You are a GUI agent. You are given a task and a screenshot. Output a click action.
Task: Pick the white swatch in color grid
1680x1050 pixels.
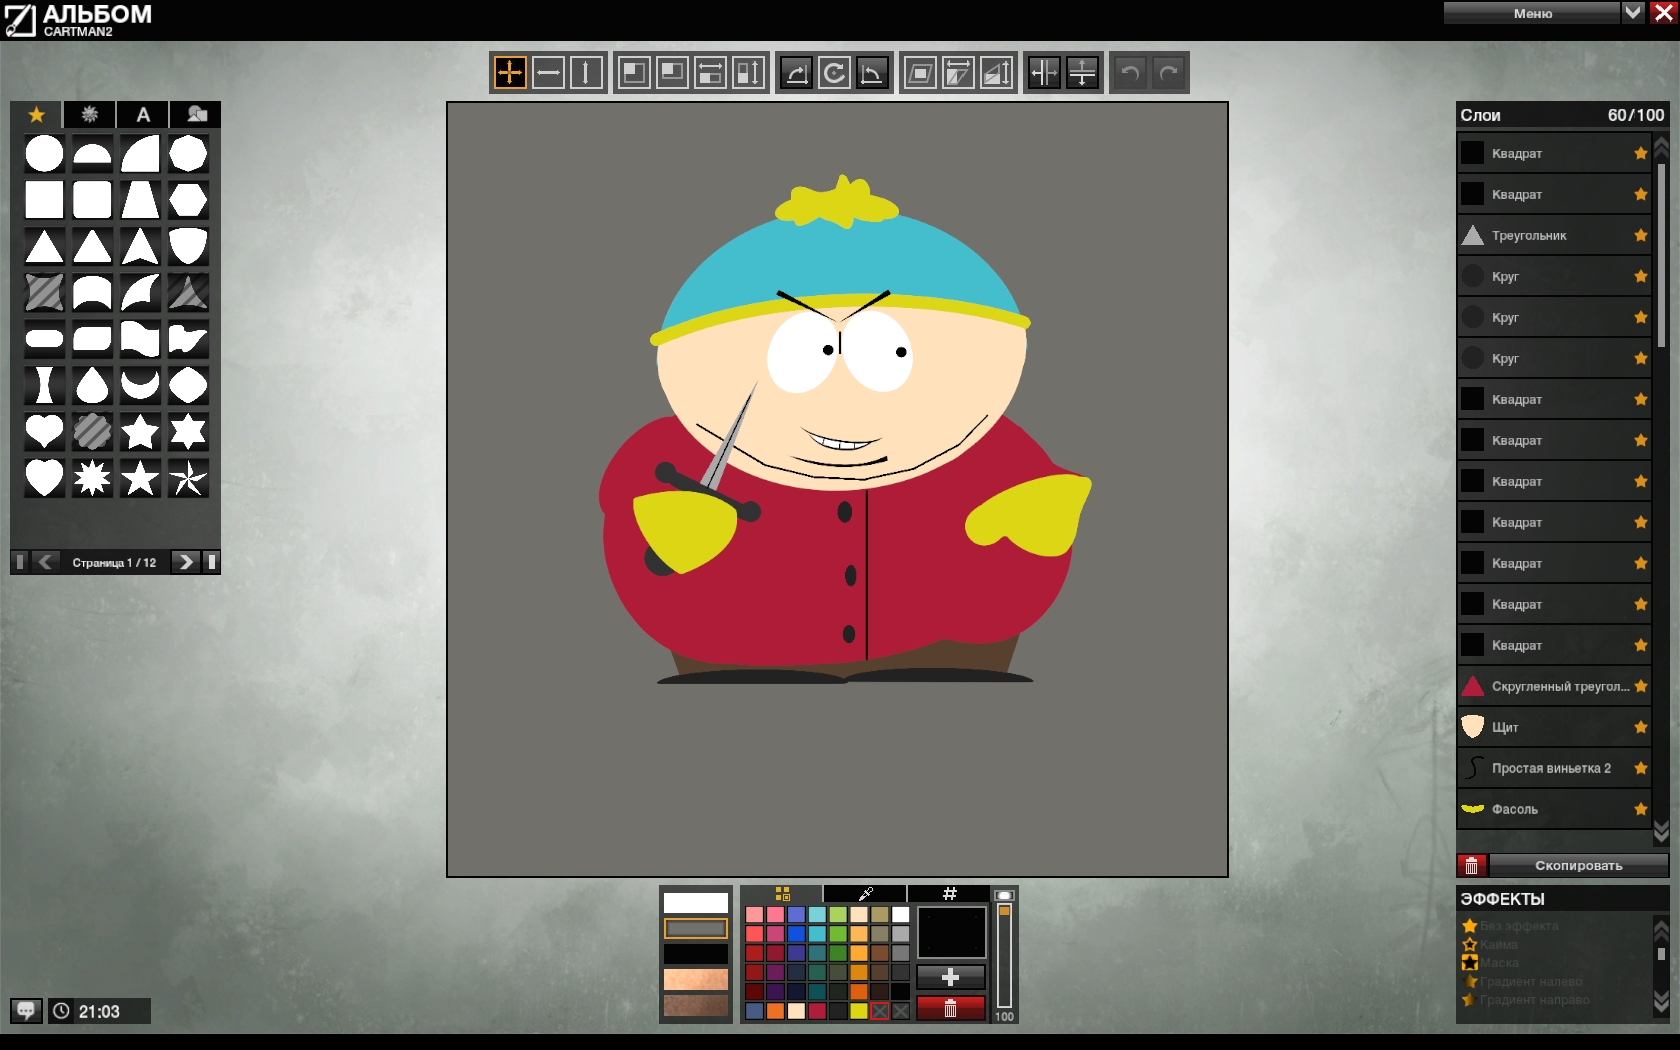click(901, 914)
